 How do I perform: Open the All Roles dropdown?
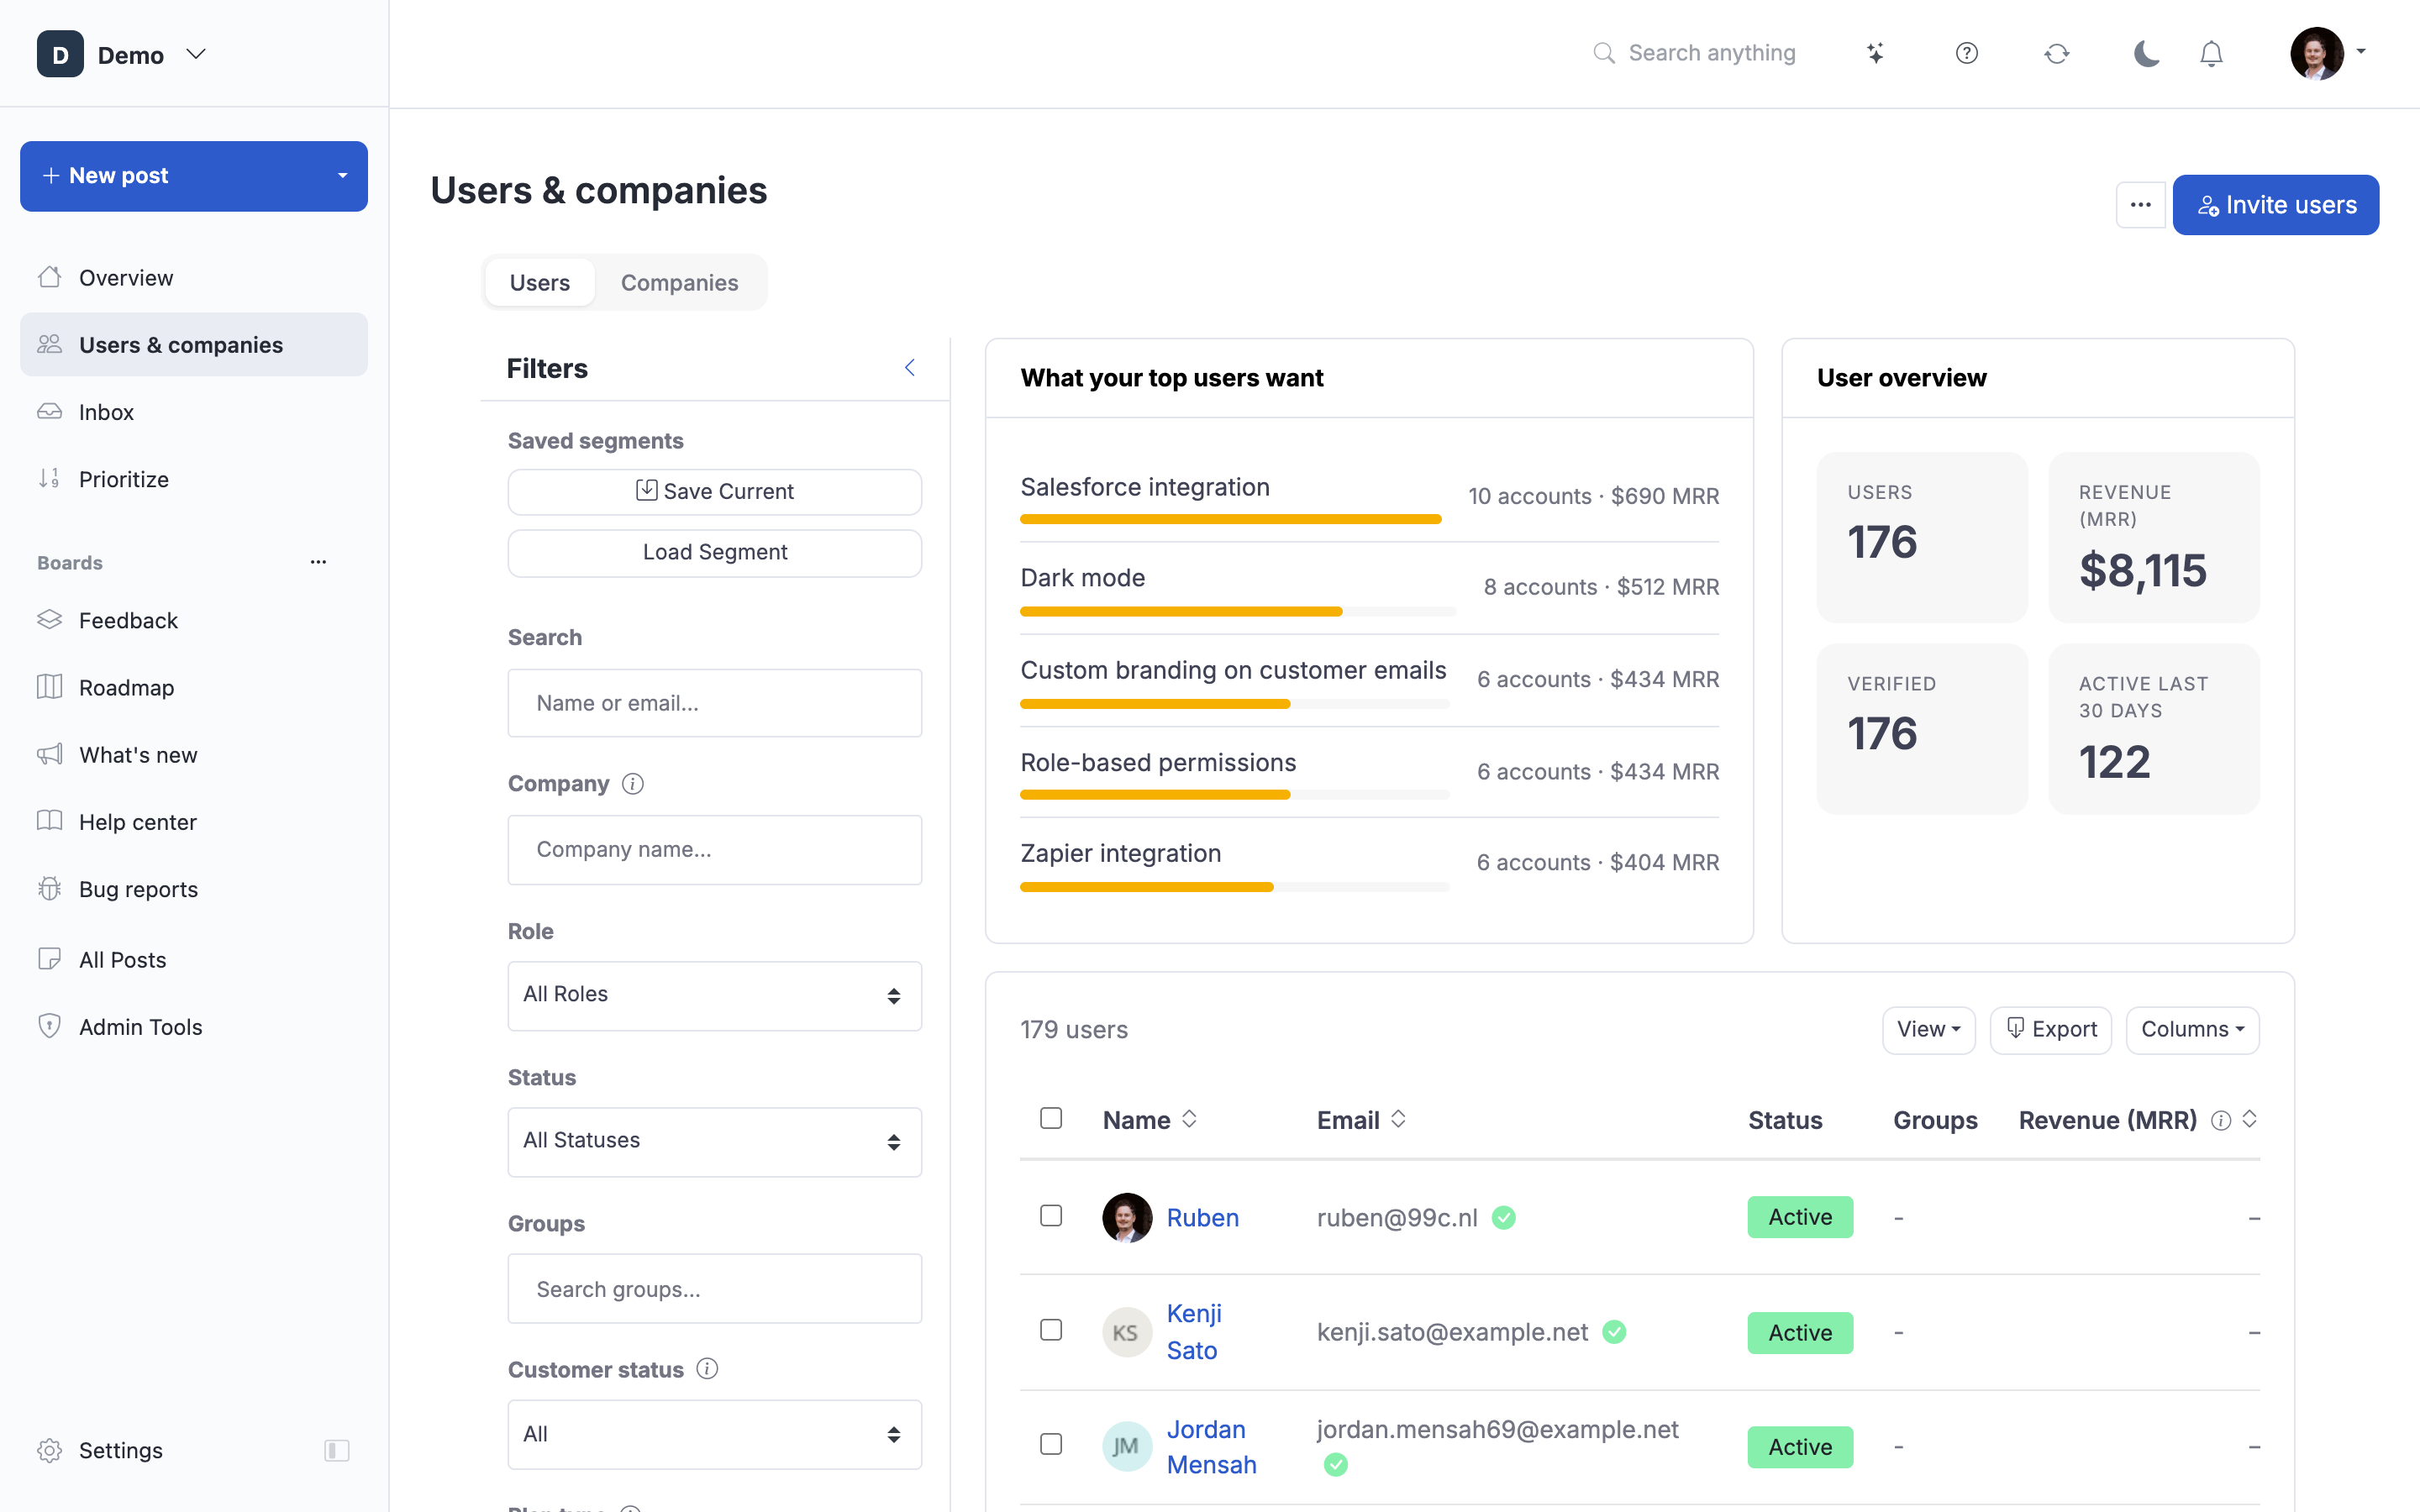click(715, 995)
